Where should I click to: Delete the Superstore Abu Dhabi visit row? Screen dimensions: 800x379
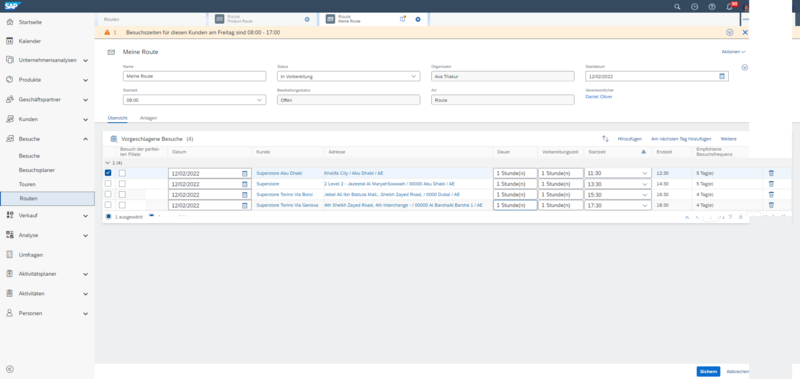771,173
